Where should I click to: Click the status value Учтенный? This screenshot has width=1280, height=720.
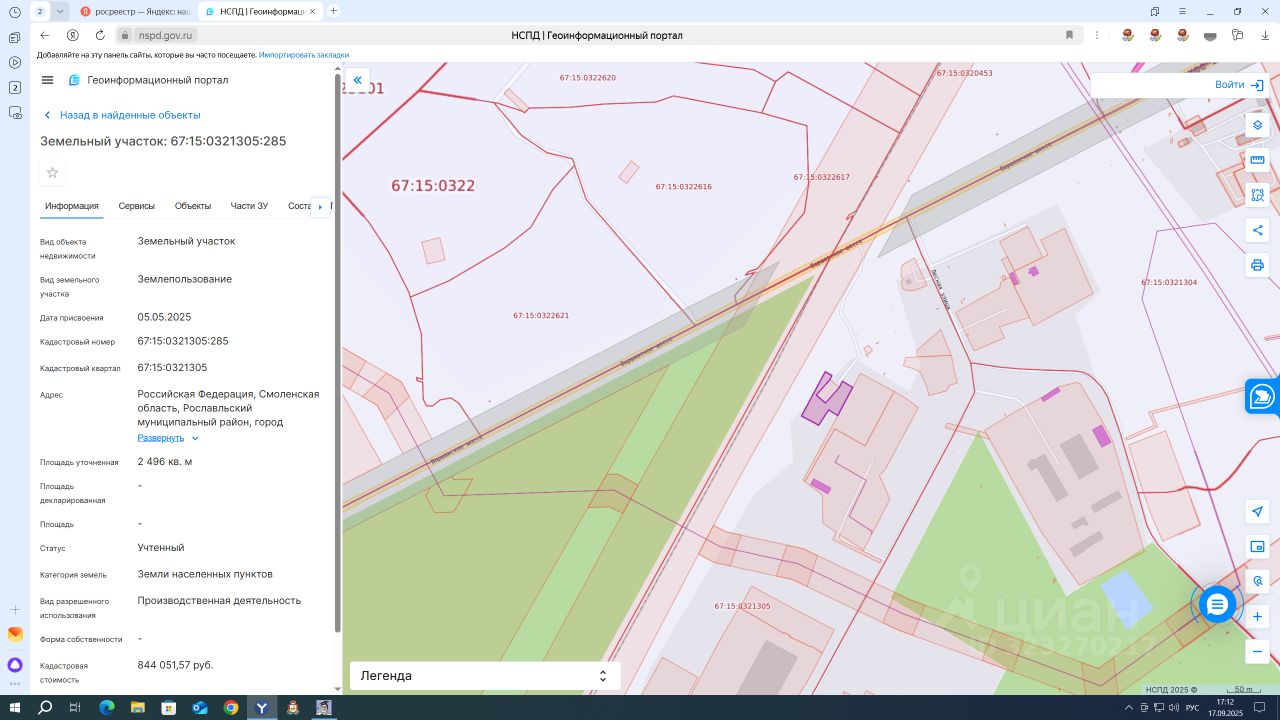click(x=161, y=548)
